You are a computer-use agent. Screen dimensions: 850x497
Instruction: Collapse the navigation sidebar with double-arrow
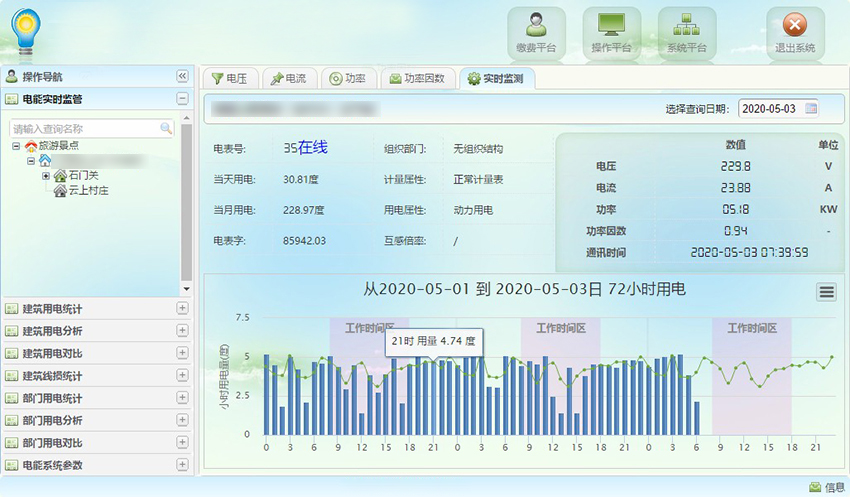coord(182,77)
